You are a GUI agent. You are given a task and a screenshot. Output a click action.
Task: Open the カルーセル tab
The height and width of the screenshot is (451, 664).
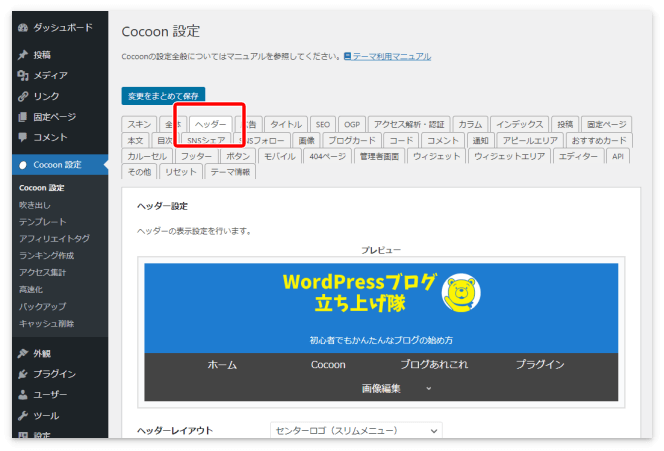click(x=147, y=156)
